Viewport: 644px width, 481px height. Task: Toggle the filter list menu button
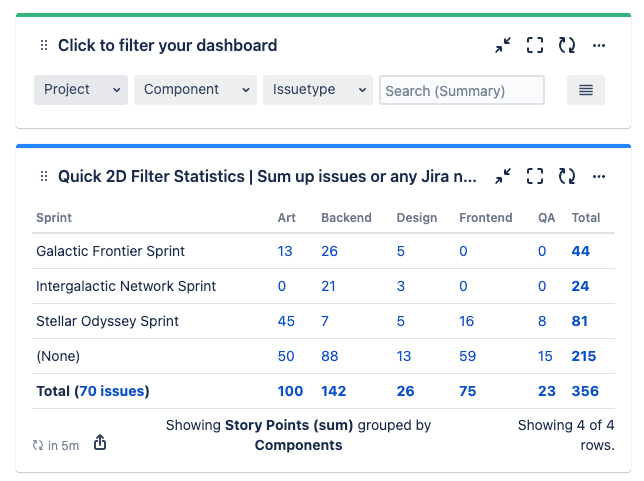pos(586,90)
